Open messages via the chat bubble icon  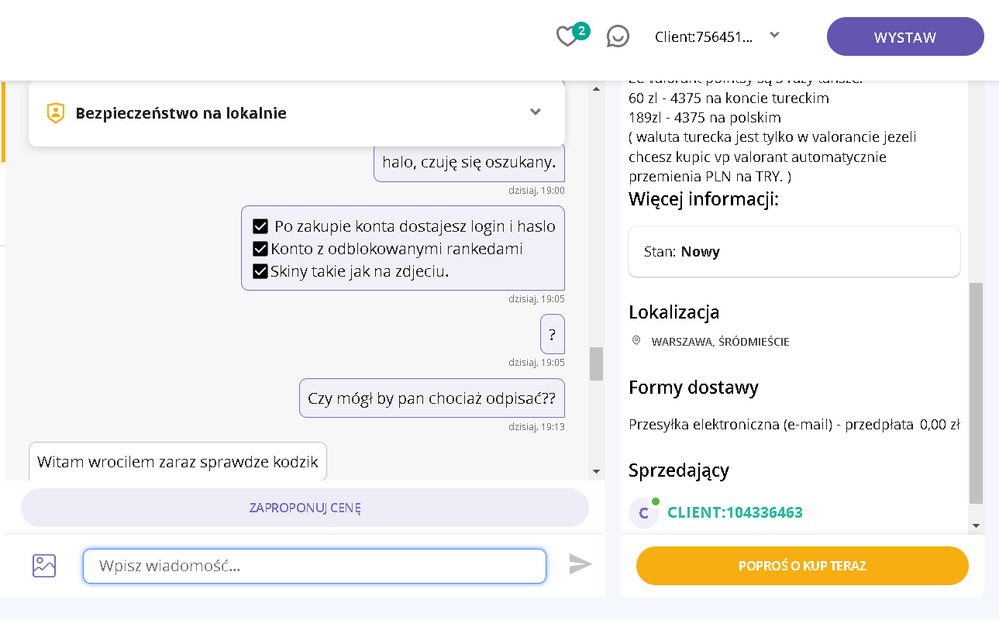click(x=617, y=36)
